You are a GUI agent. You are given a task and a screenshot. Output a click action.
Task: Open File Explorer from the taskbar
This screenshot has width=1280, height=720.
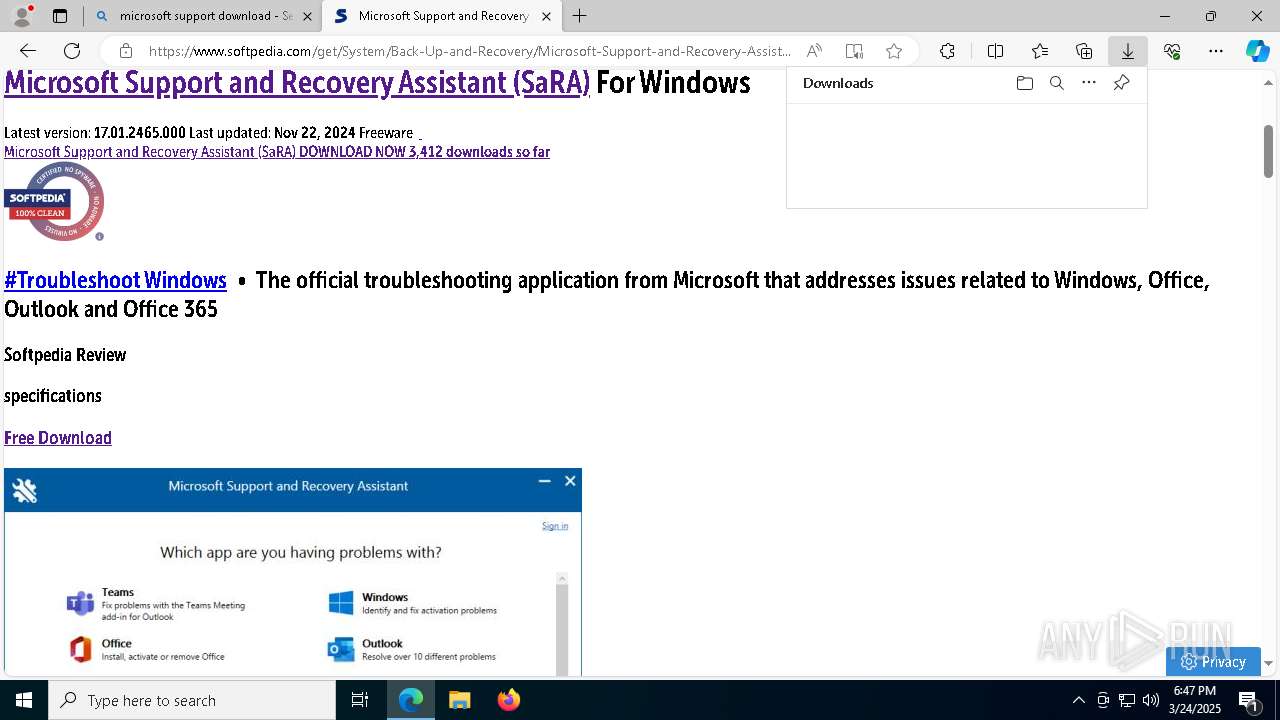click(459, 700)
